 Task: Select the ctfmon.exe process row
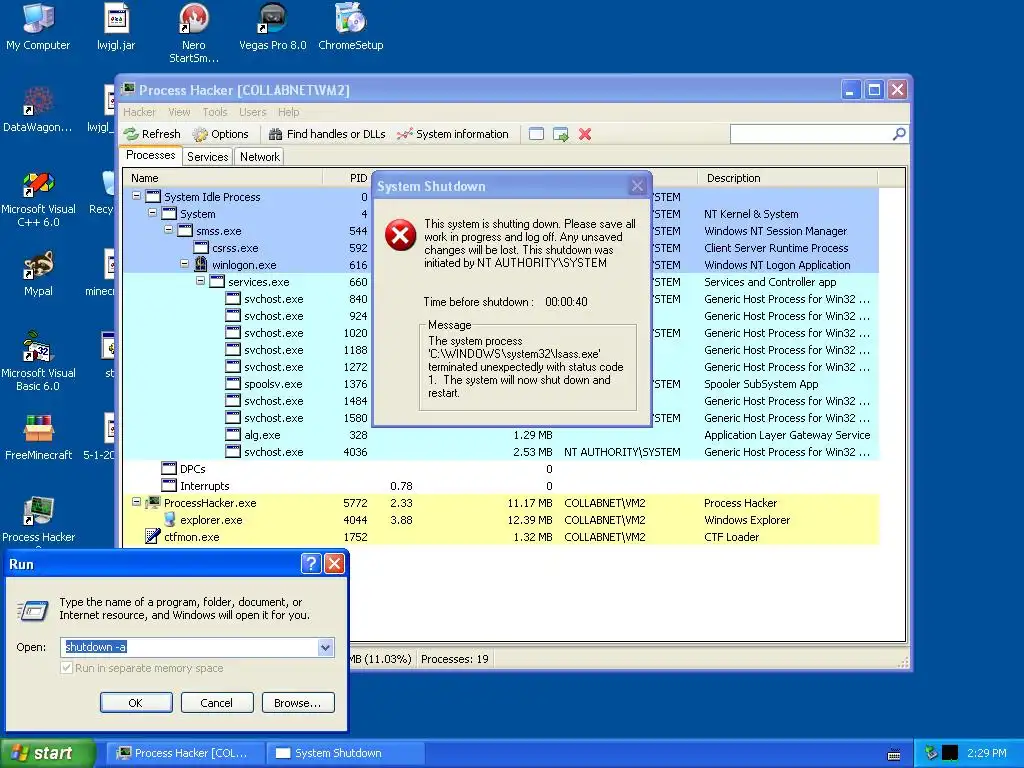click(500, 537)
